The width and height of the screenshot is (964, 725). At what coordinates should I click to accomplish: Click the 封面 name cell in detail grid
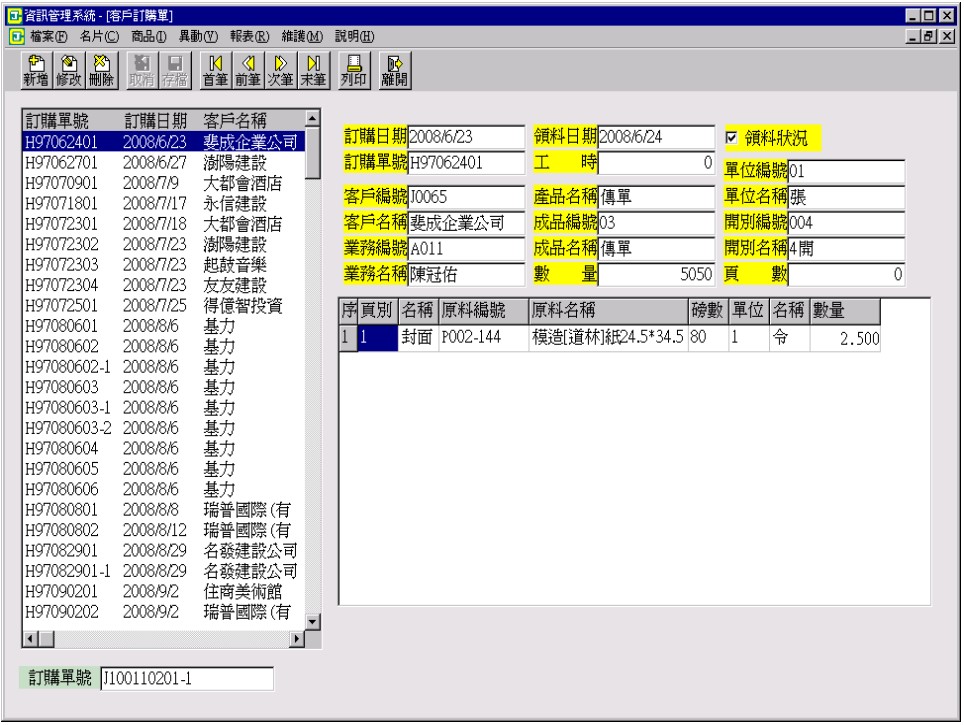point(418,338)
